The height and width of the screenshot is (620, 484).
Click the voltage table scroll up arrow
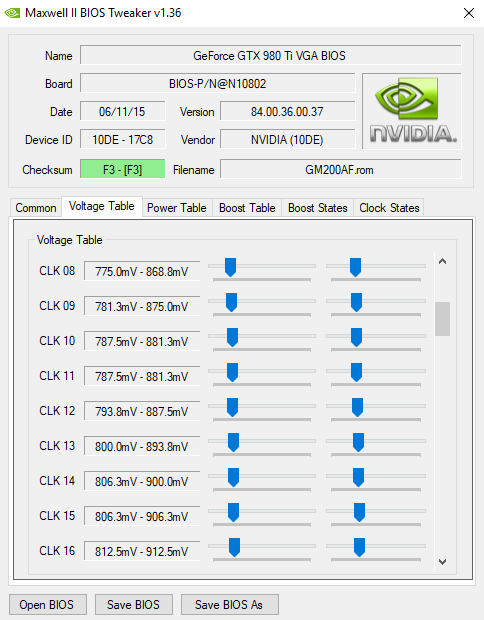(x=442, y=261)
